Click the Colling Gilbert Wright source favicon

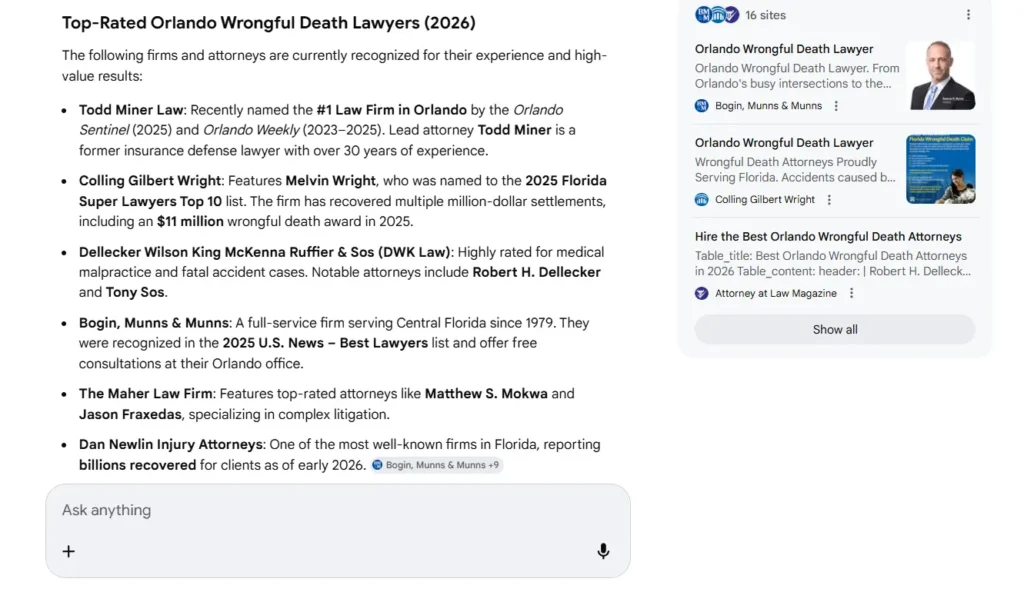(702, 200)
